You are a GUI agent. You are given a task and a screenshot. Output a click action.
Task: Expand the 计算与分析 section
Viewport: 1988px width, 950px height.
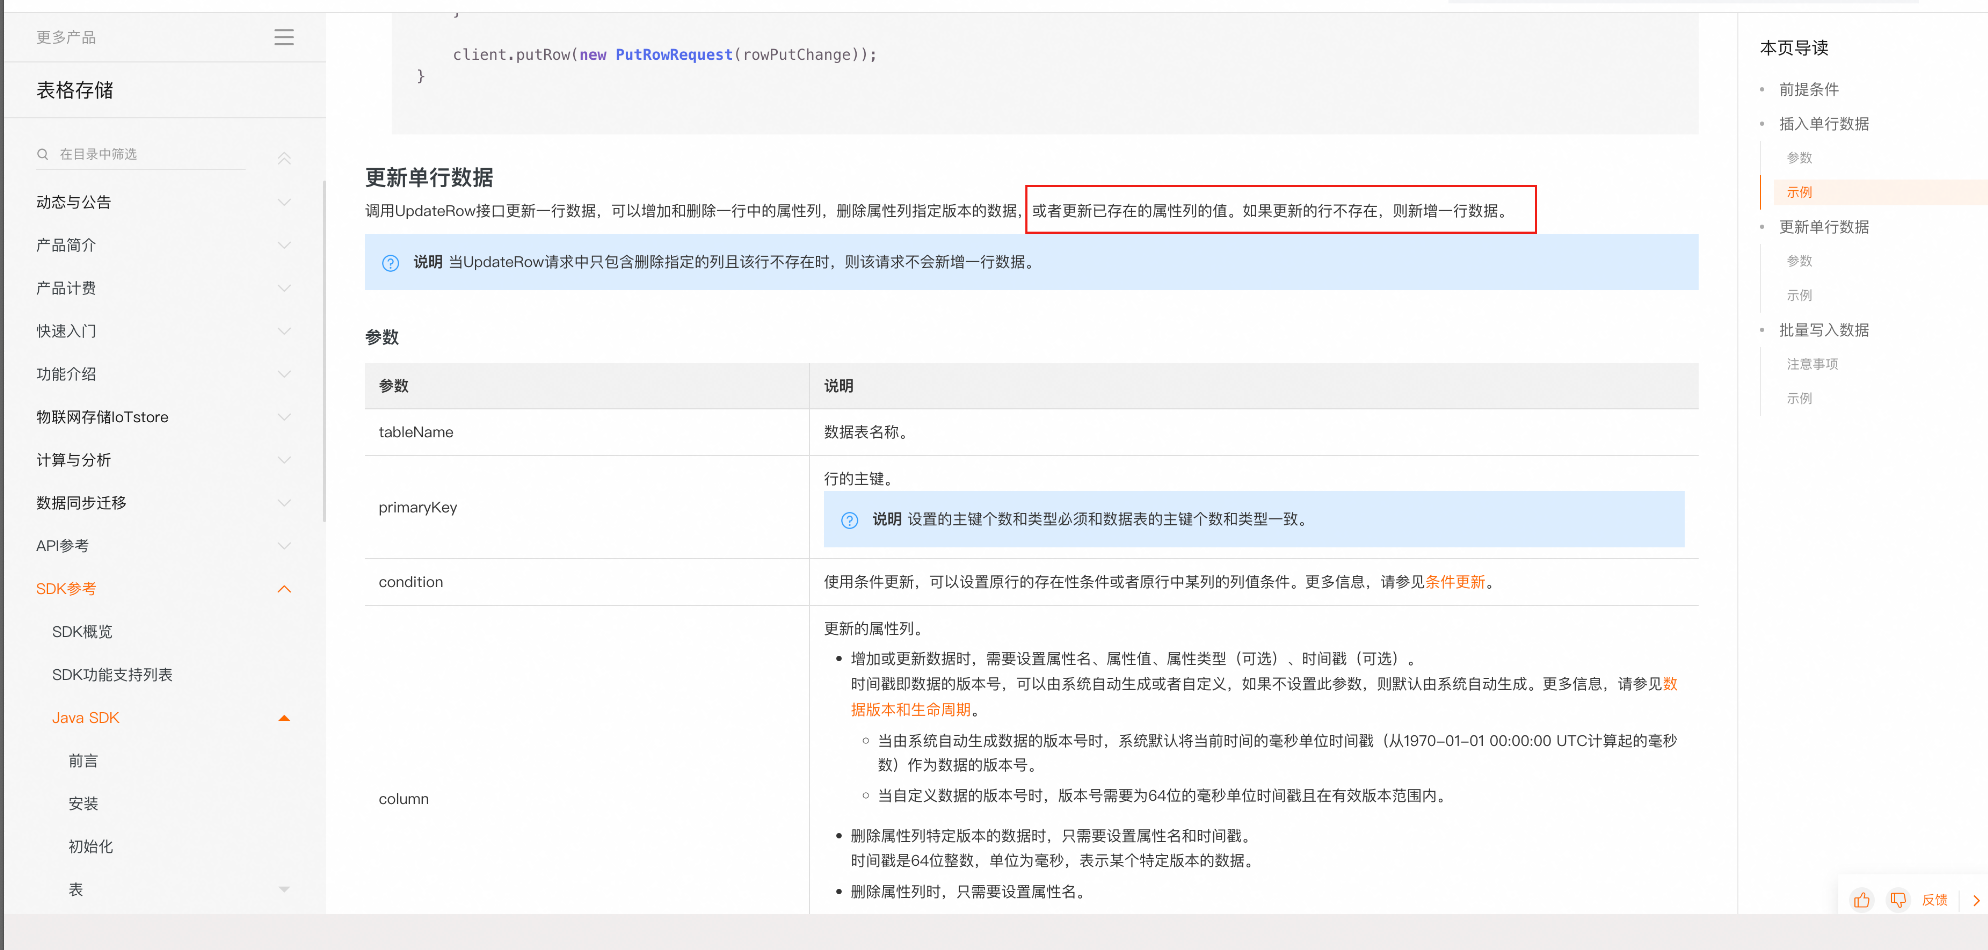click(284, 460)
